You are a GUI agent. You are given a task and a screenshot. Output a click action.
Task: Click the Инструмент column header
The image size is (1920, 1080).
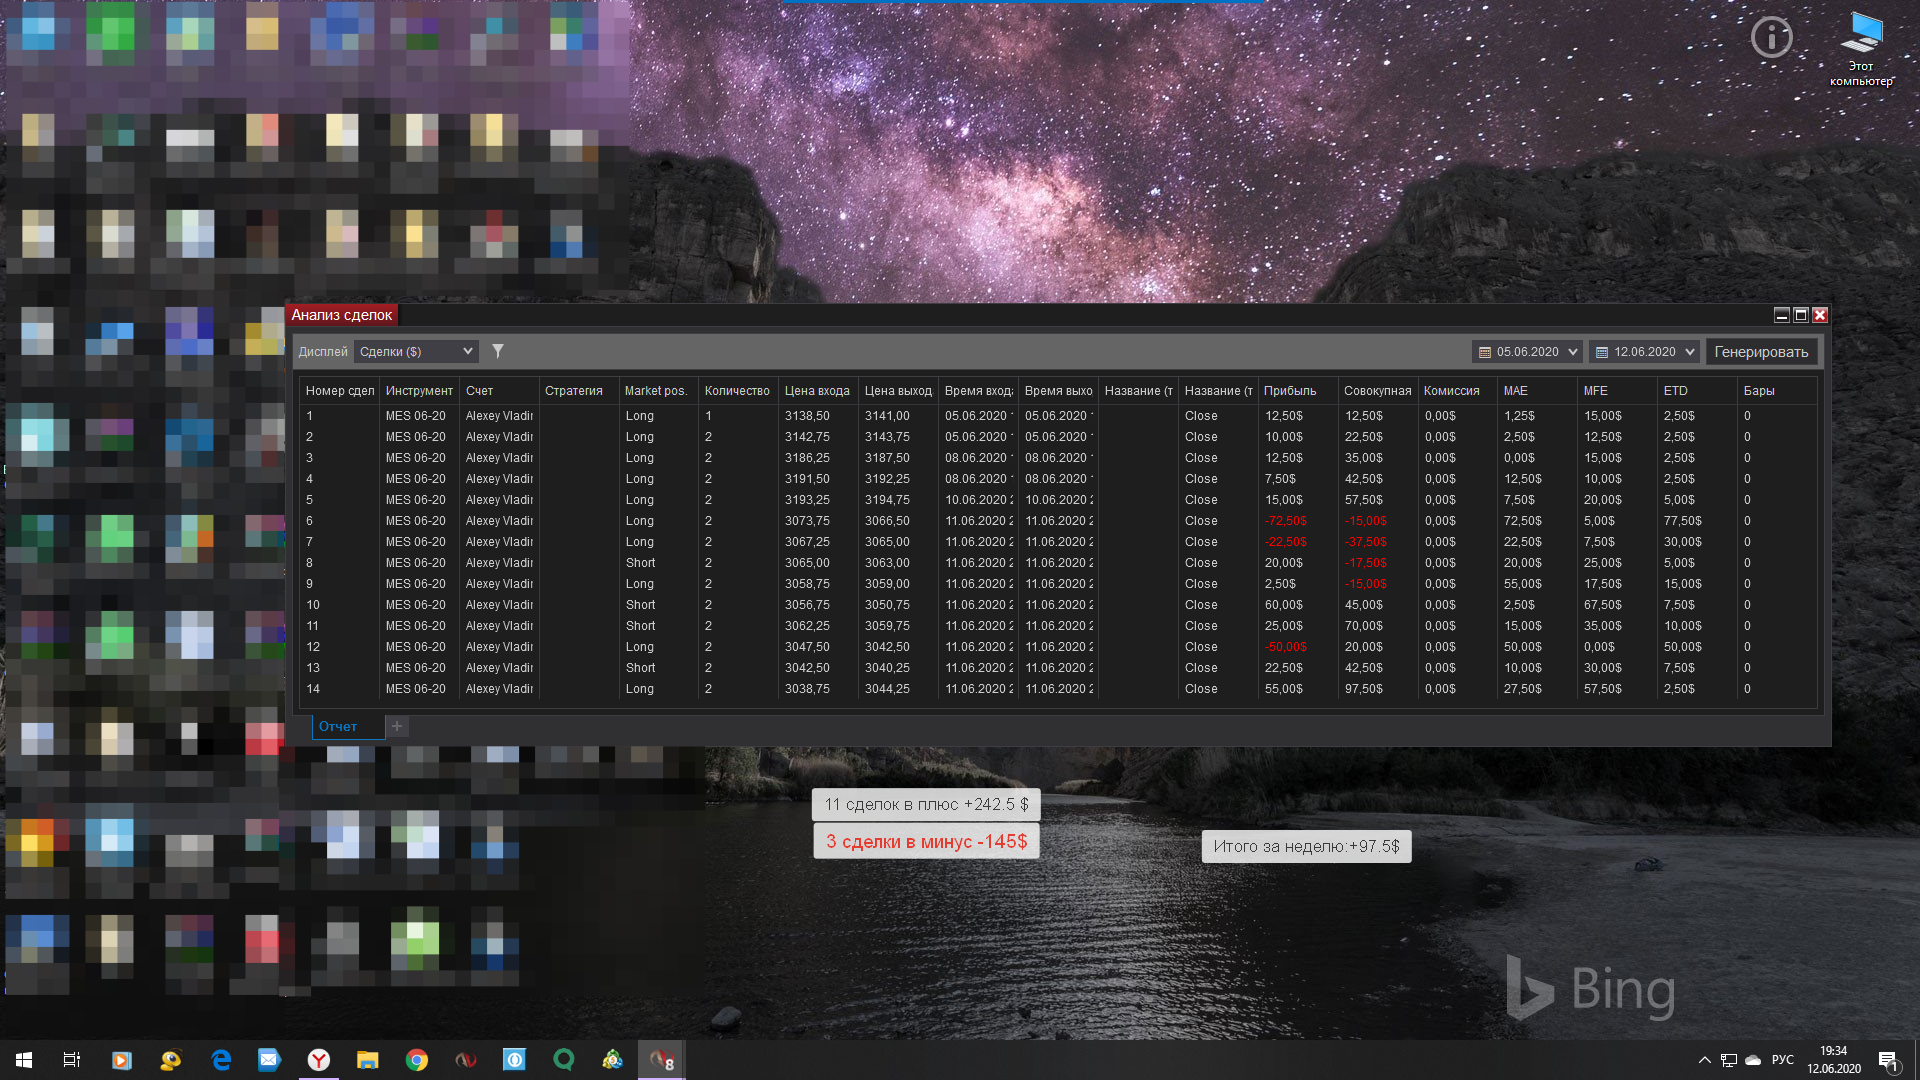click(419, 391)
